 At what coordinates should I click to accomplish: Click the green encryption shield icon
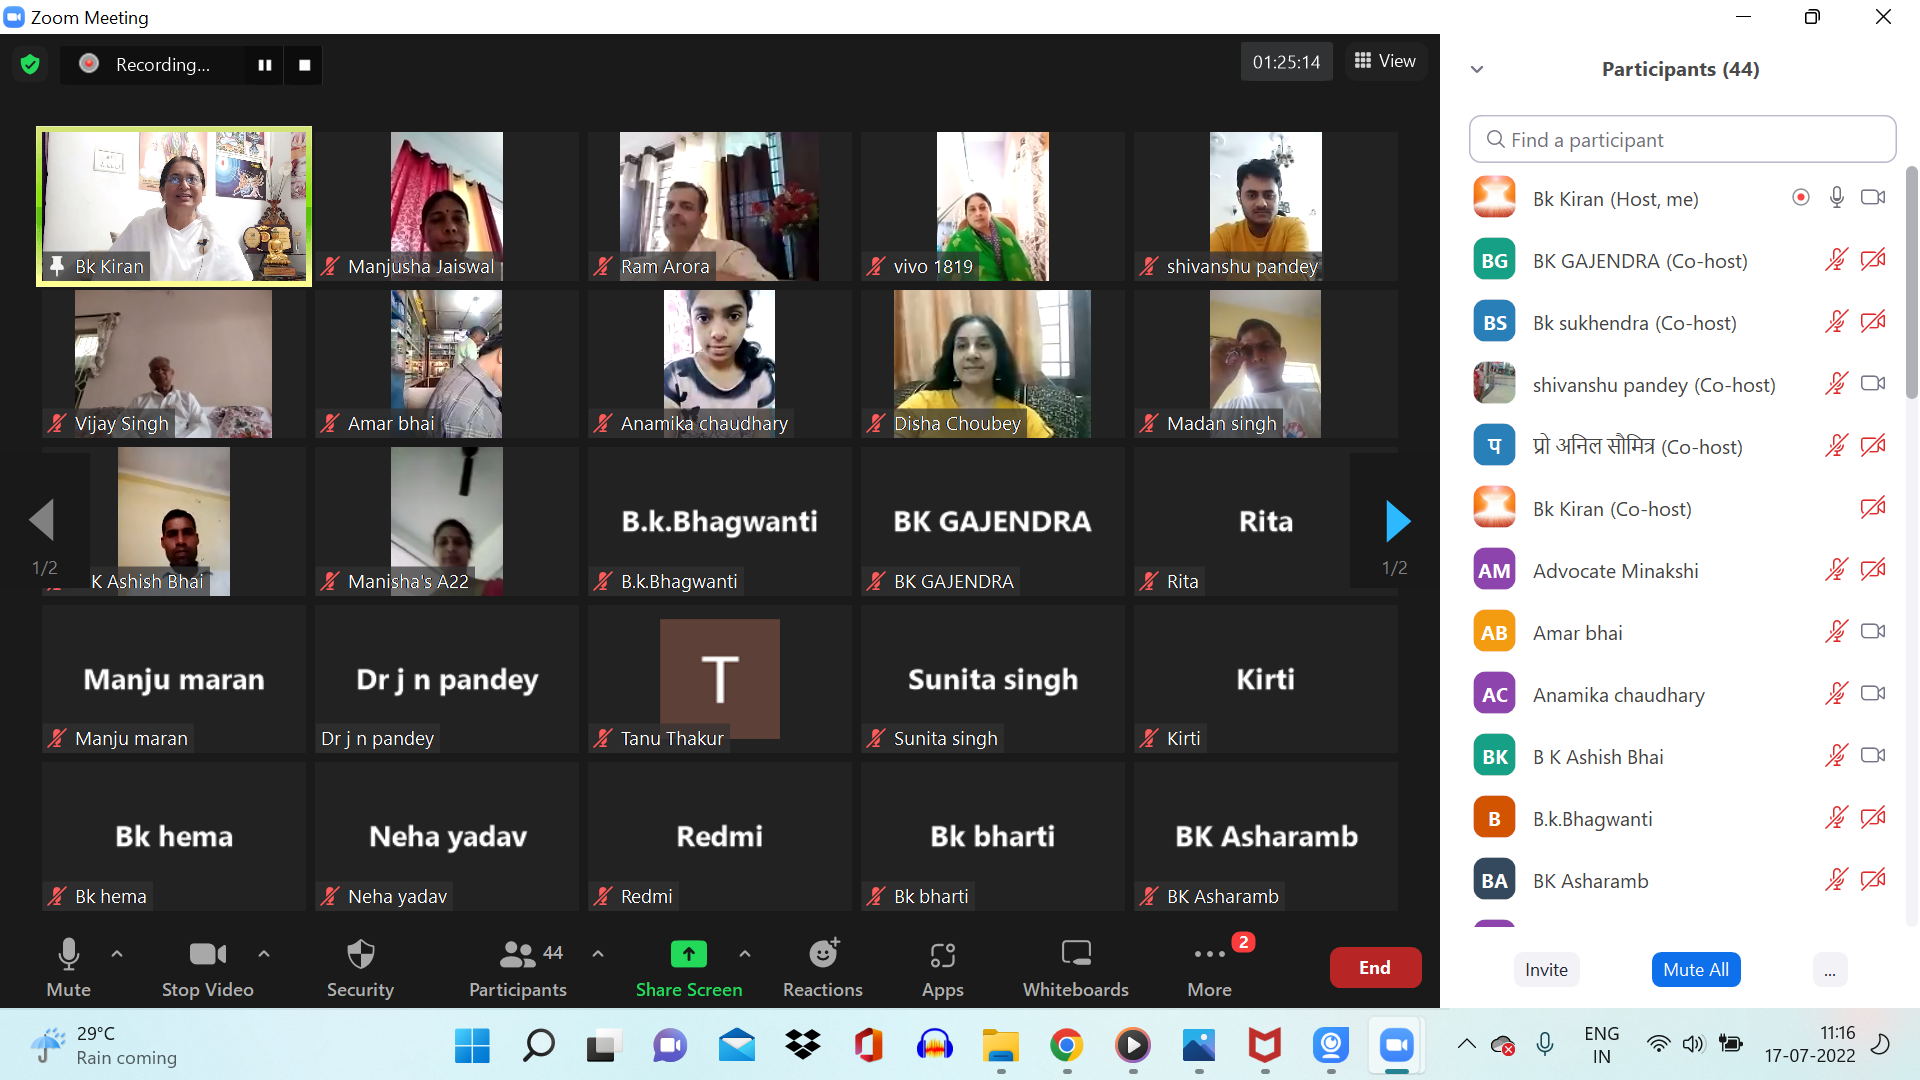[30, 64]
